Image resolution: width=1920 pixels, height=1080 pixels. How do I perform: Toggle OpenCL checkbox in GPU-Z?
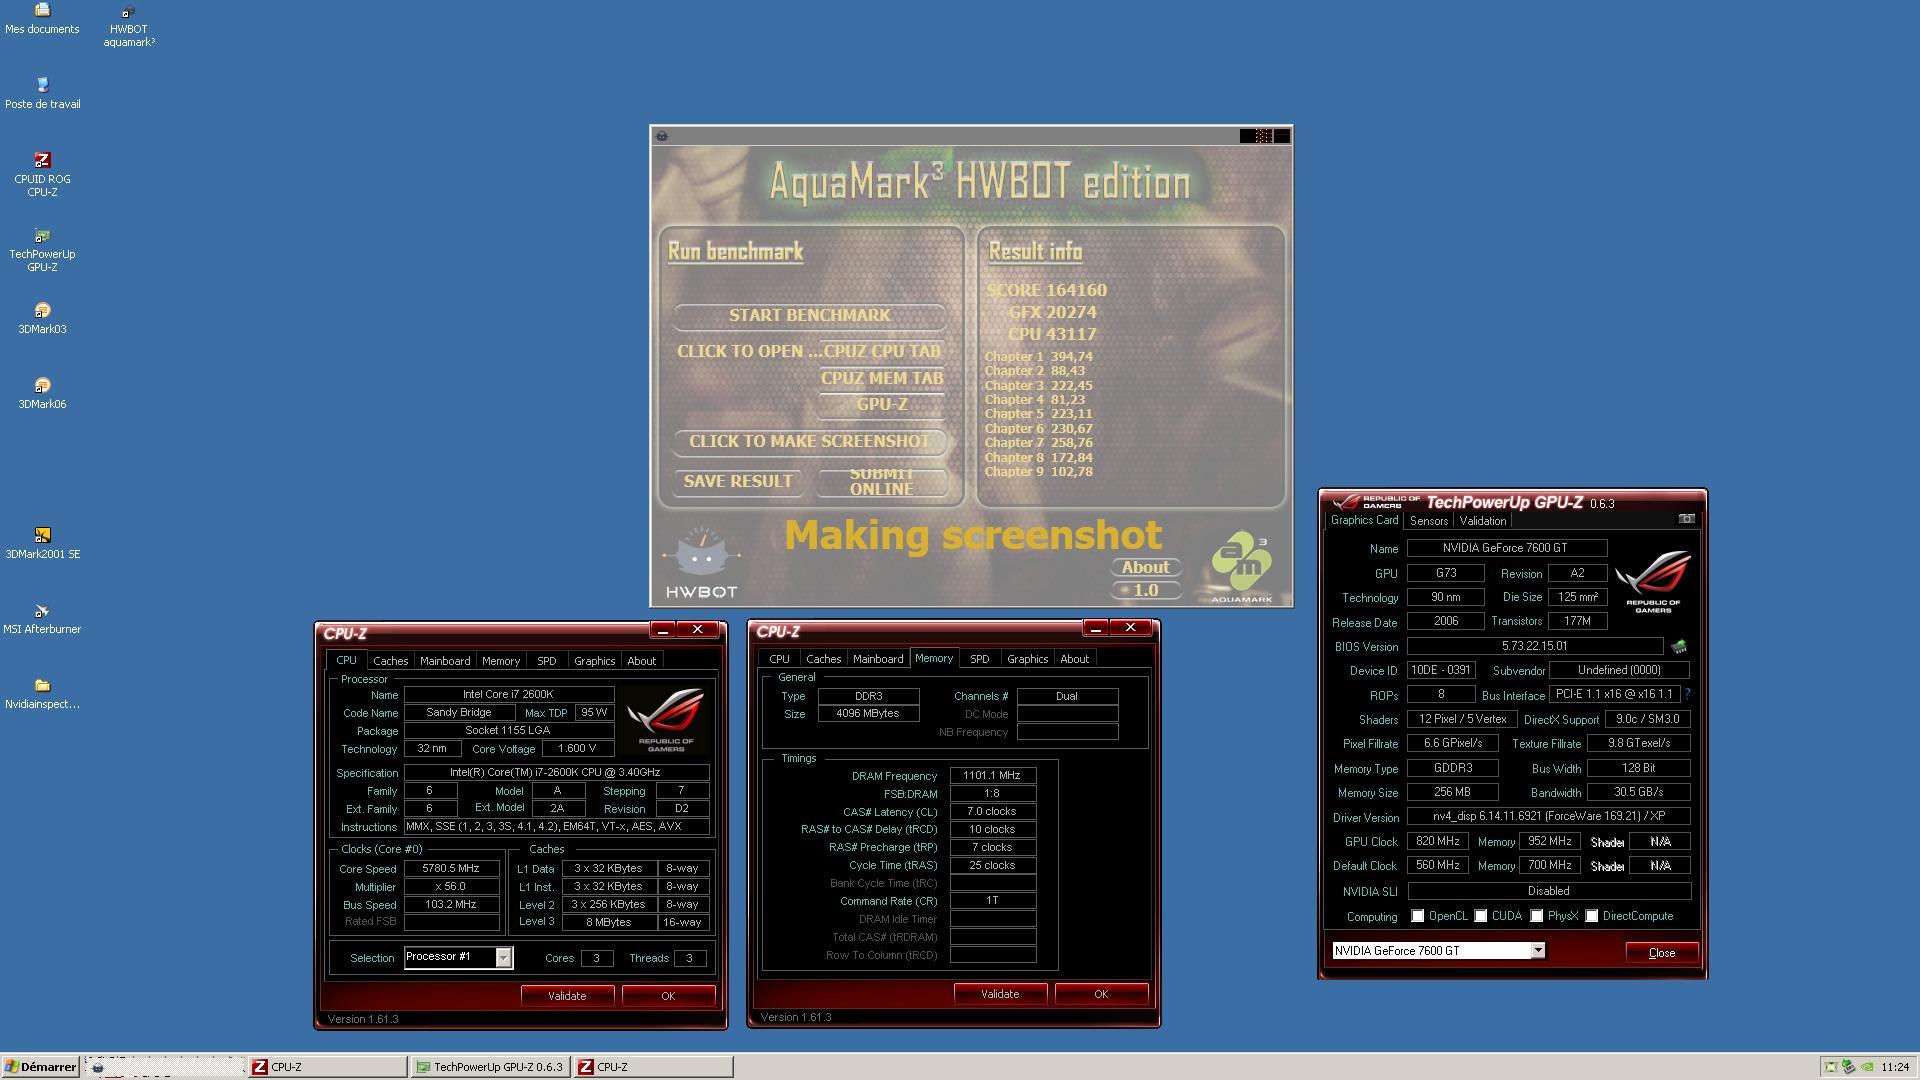1417,916
